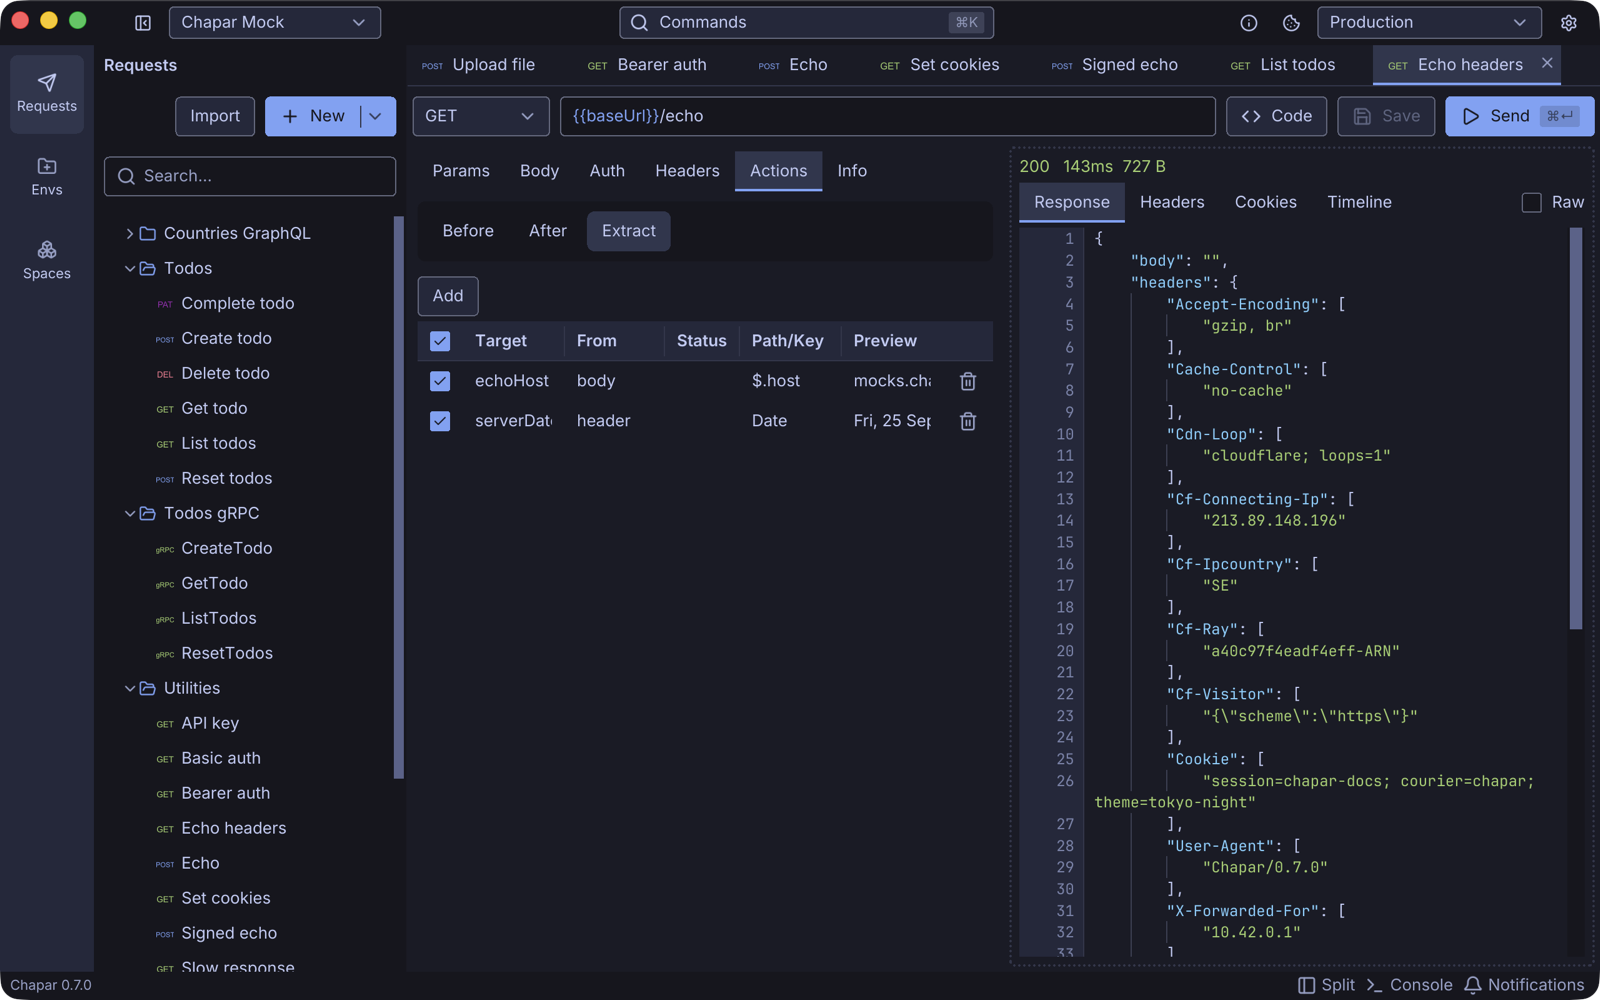The image size is (1600, 1000).
Task: Open the Production environment dropdown
Action: [x=1429, y=23]
